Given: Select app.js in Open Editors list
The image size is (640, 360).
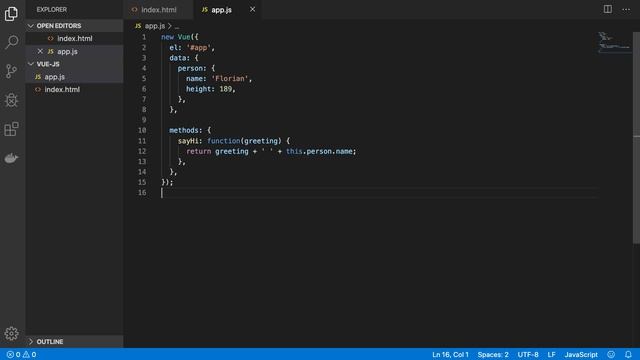Looking at the screenshot, I should 74,51.
